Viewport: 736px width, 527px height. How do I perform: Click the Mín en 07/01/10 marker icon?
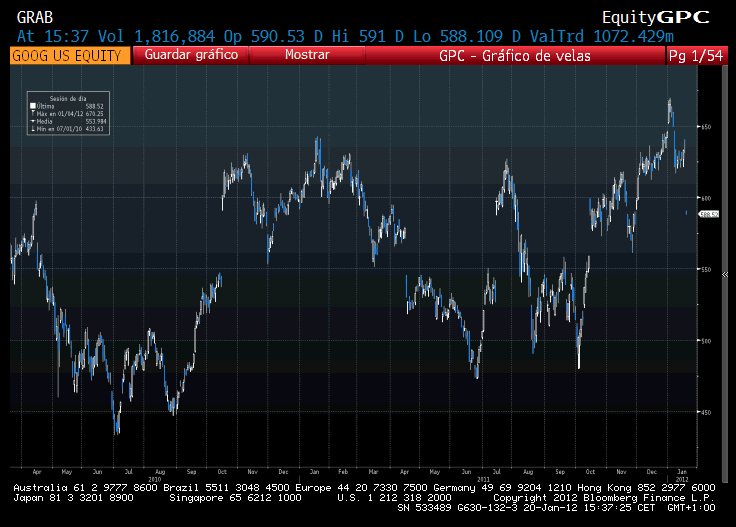33,129
